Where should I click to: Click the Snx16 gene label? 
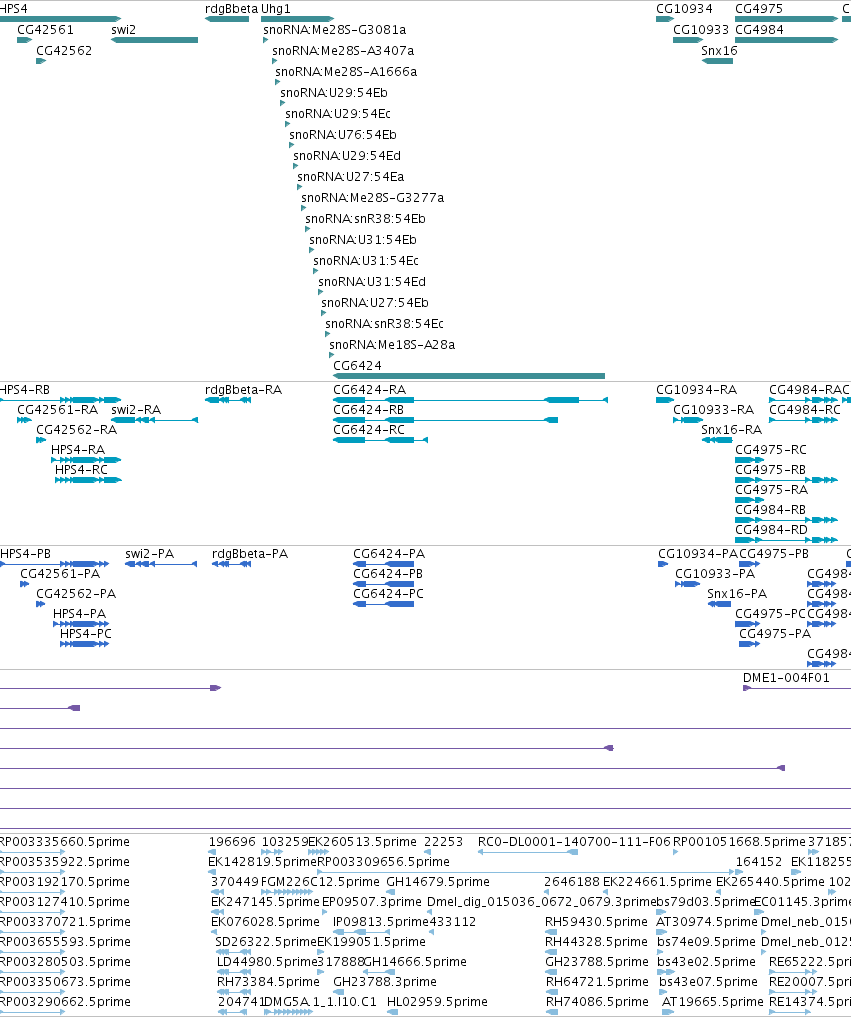(x=719, y=51)
